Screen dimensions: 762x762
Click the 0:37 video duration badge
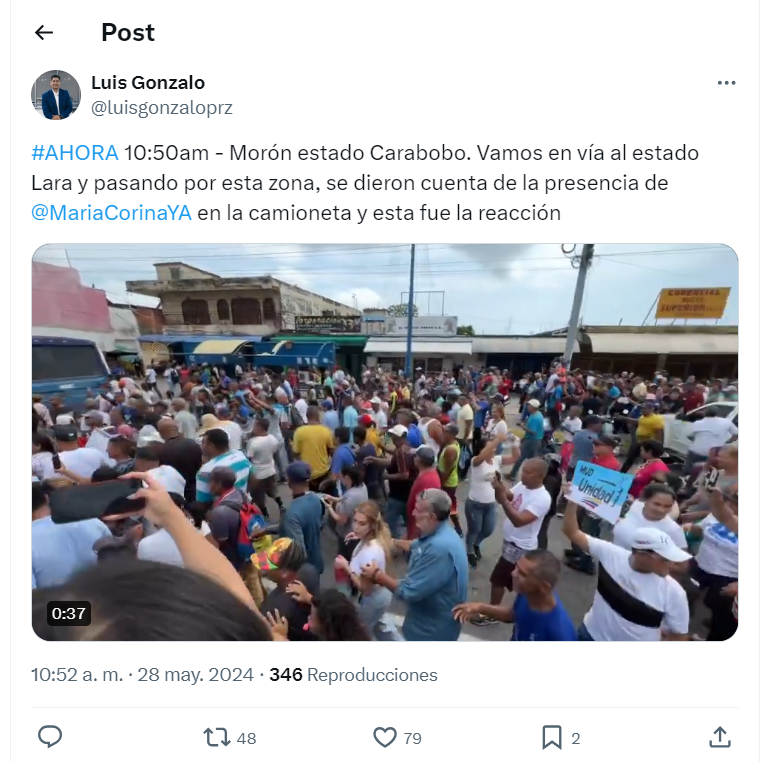point(69,613)
